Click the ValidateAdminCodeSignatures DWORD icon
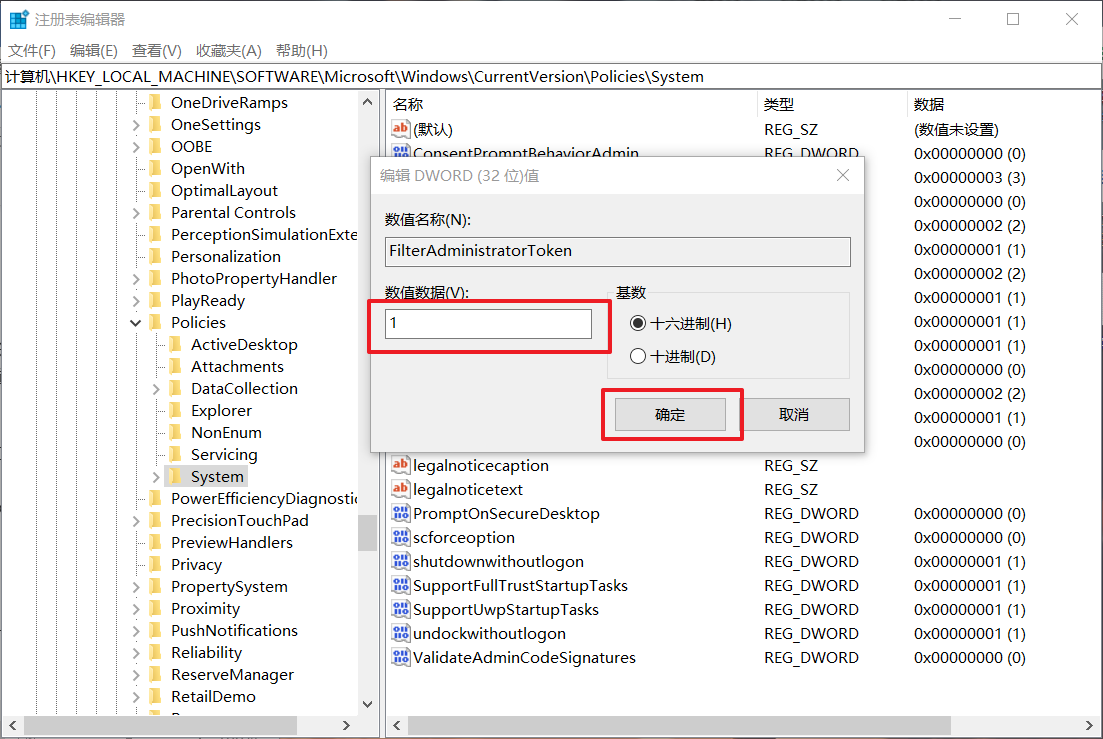 point(400,657)
